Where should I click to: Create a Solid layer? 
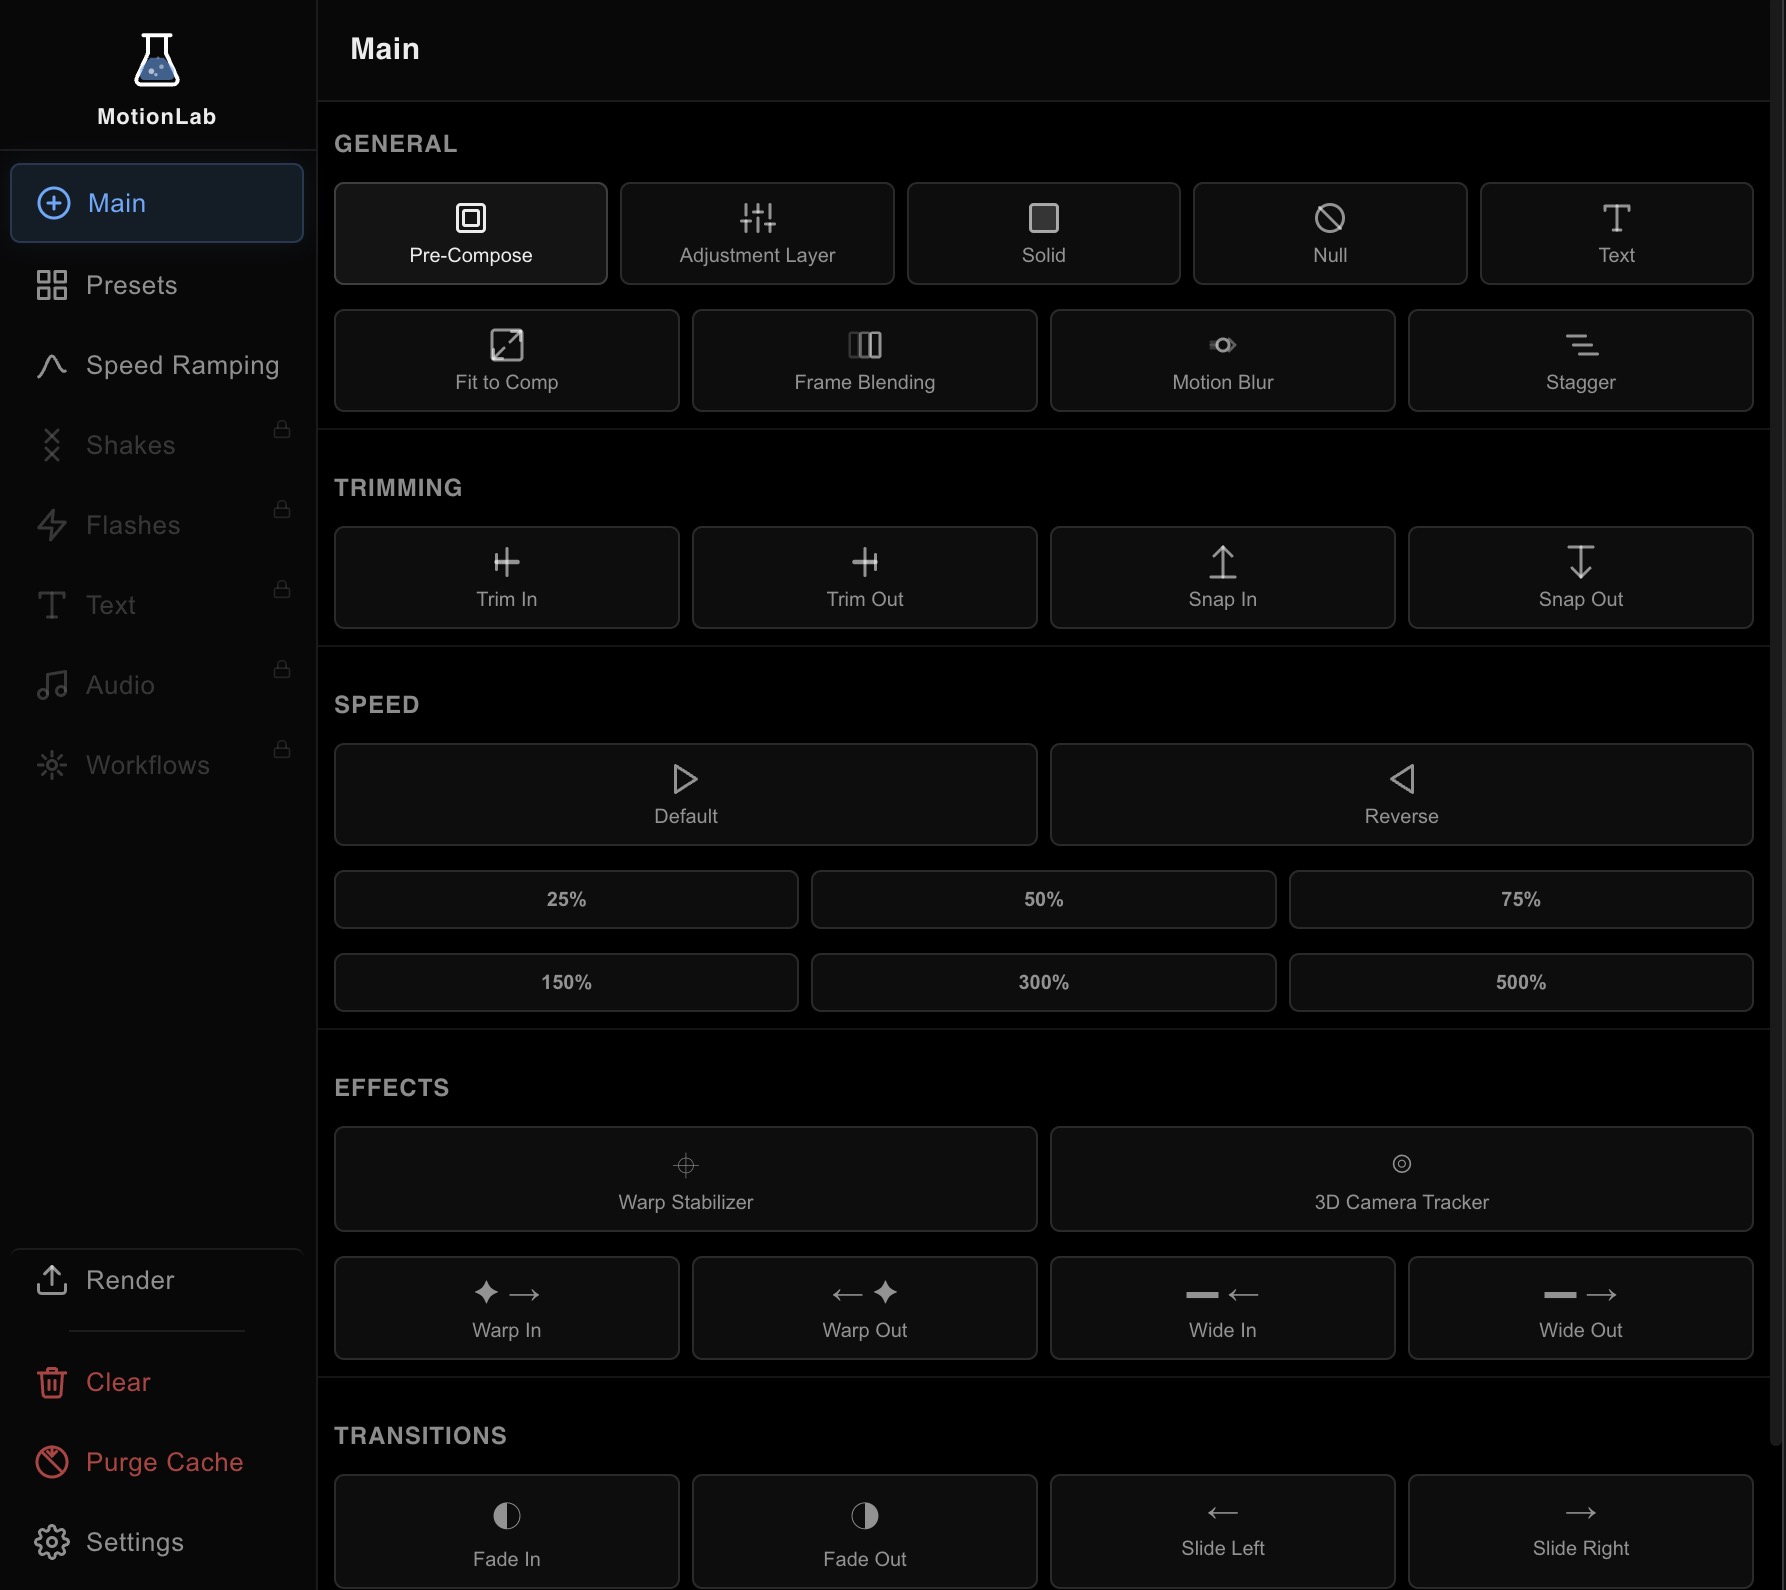pos(1043,233)
